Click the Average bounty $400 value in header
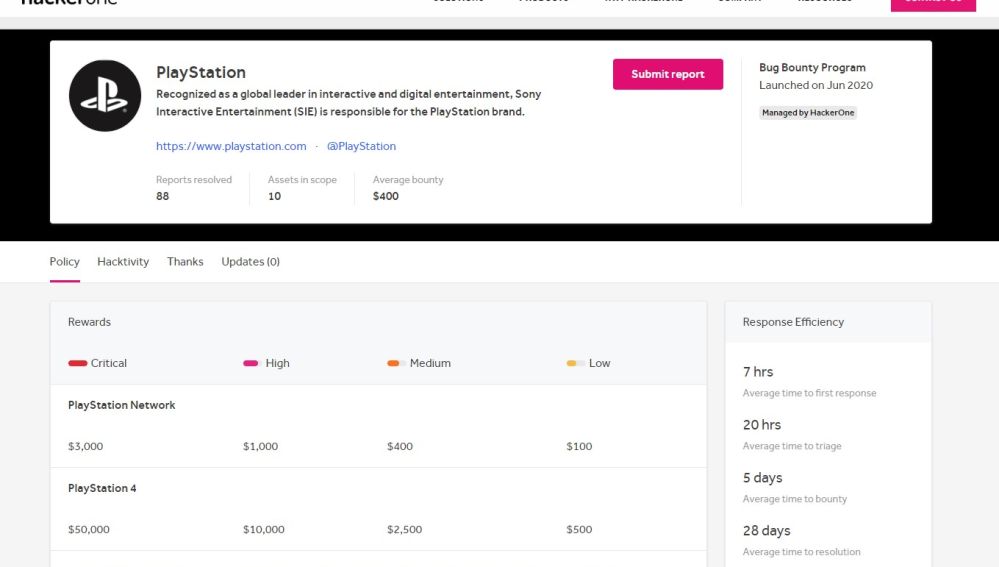 (386, 196)
